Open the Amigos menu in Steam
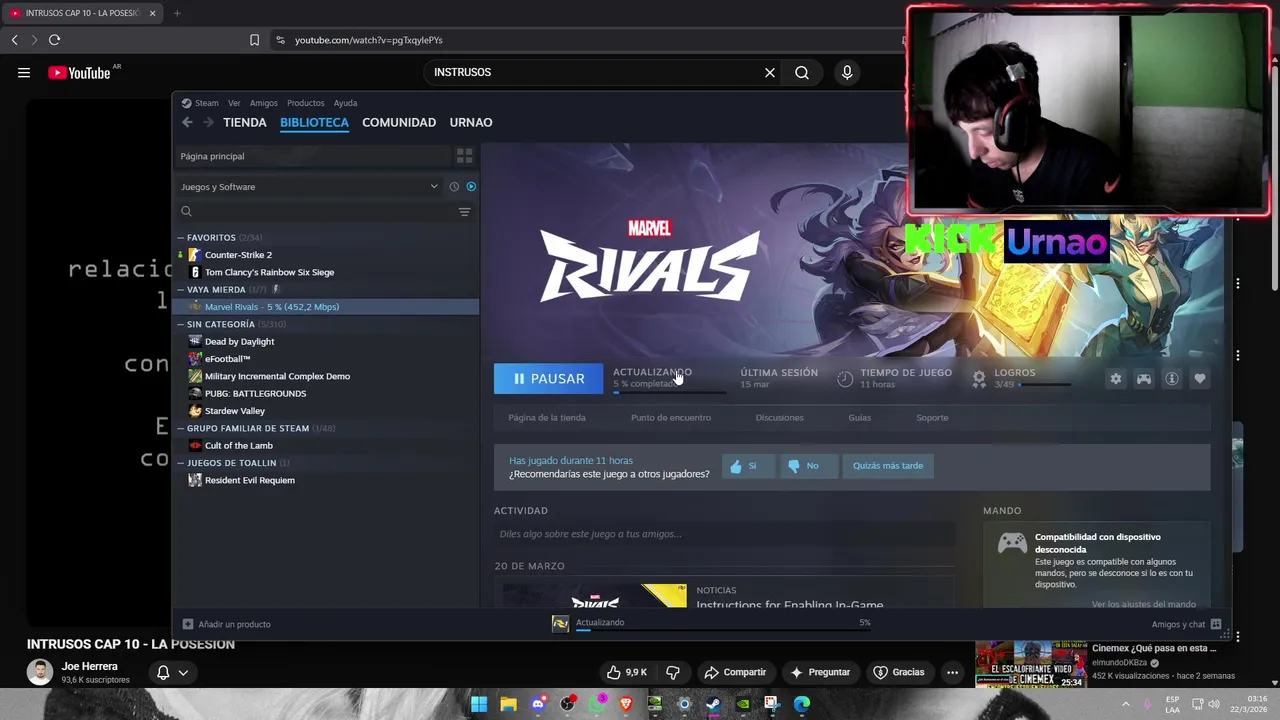 (264, 103)
